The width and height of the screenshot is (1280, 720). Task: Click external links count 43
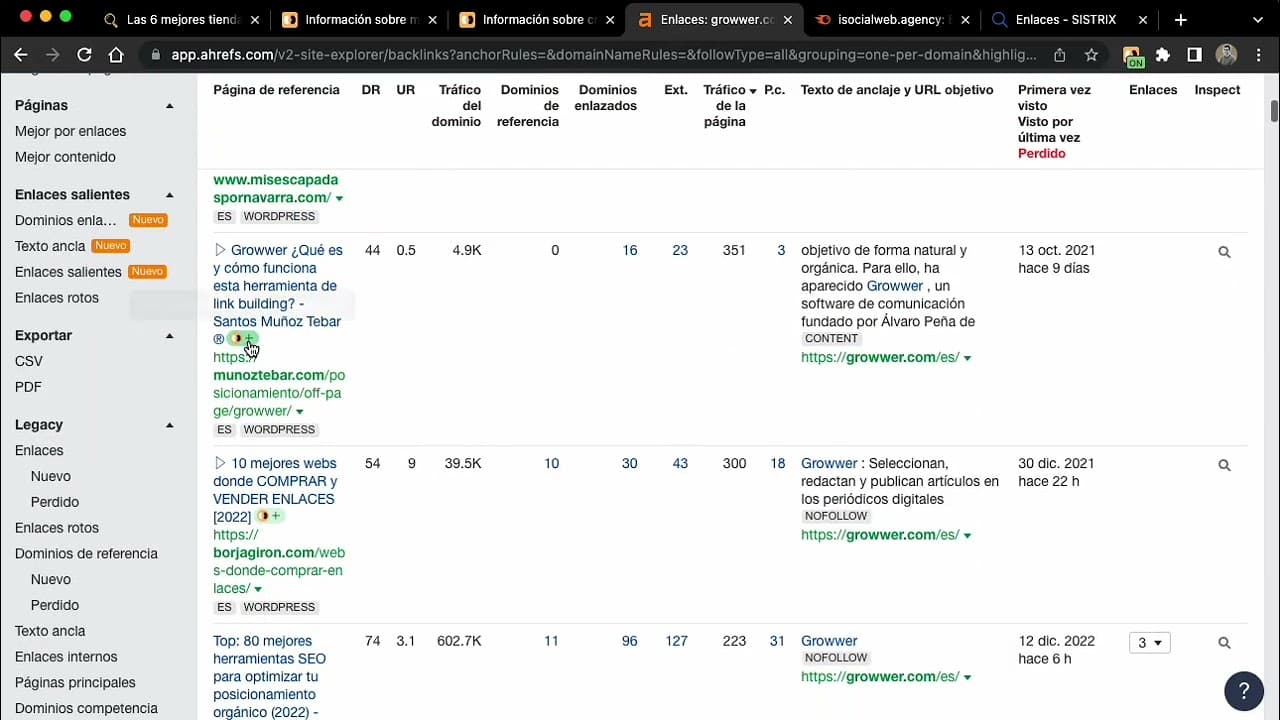[680, 463]
